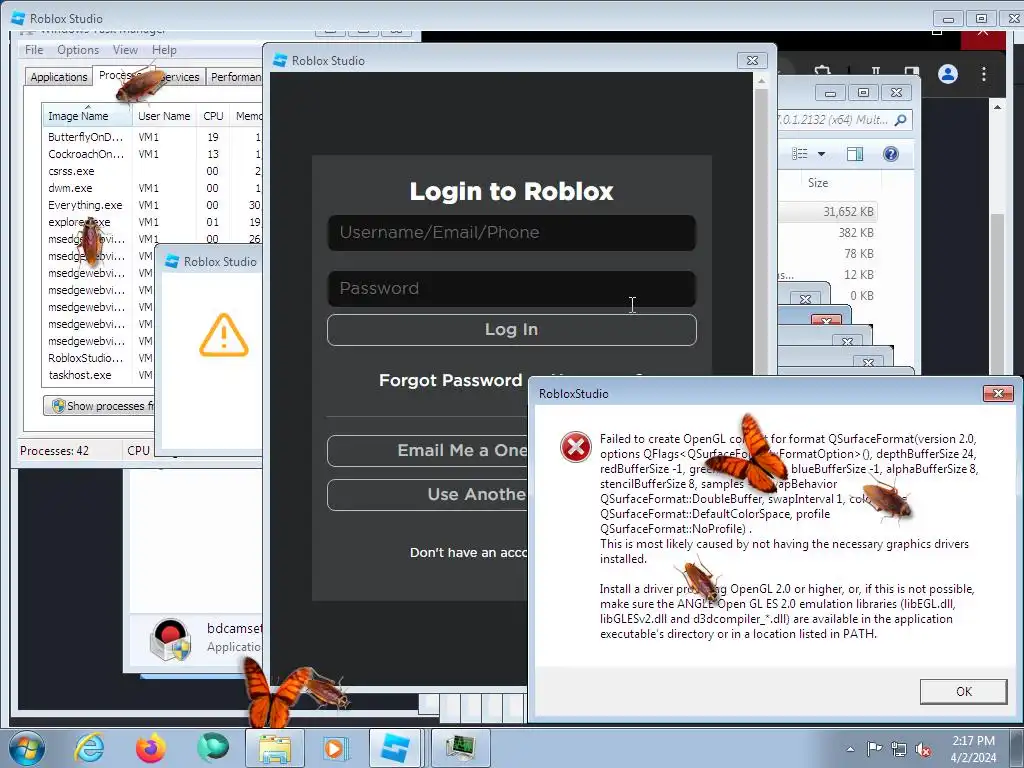This screenshot has width=1024, height=768.
Task: Launch Firefox from the taskbar
Action: (x=151, y=748)
